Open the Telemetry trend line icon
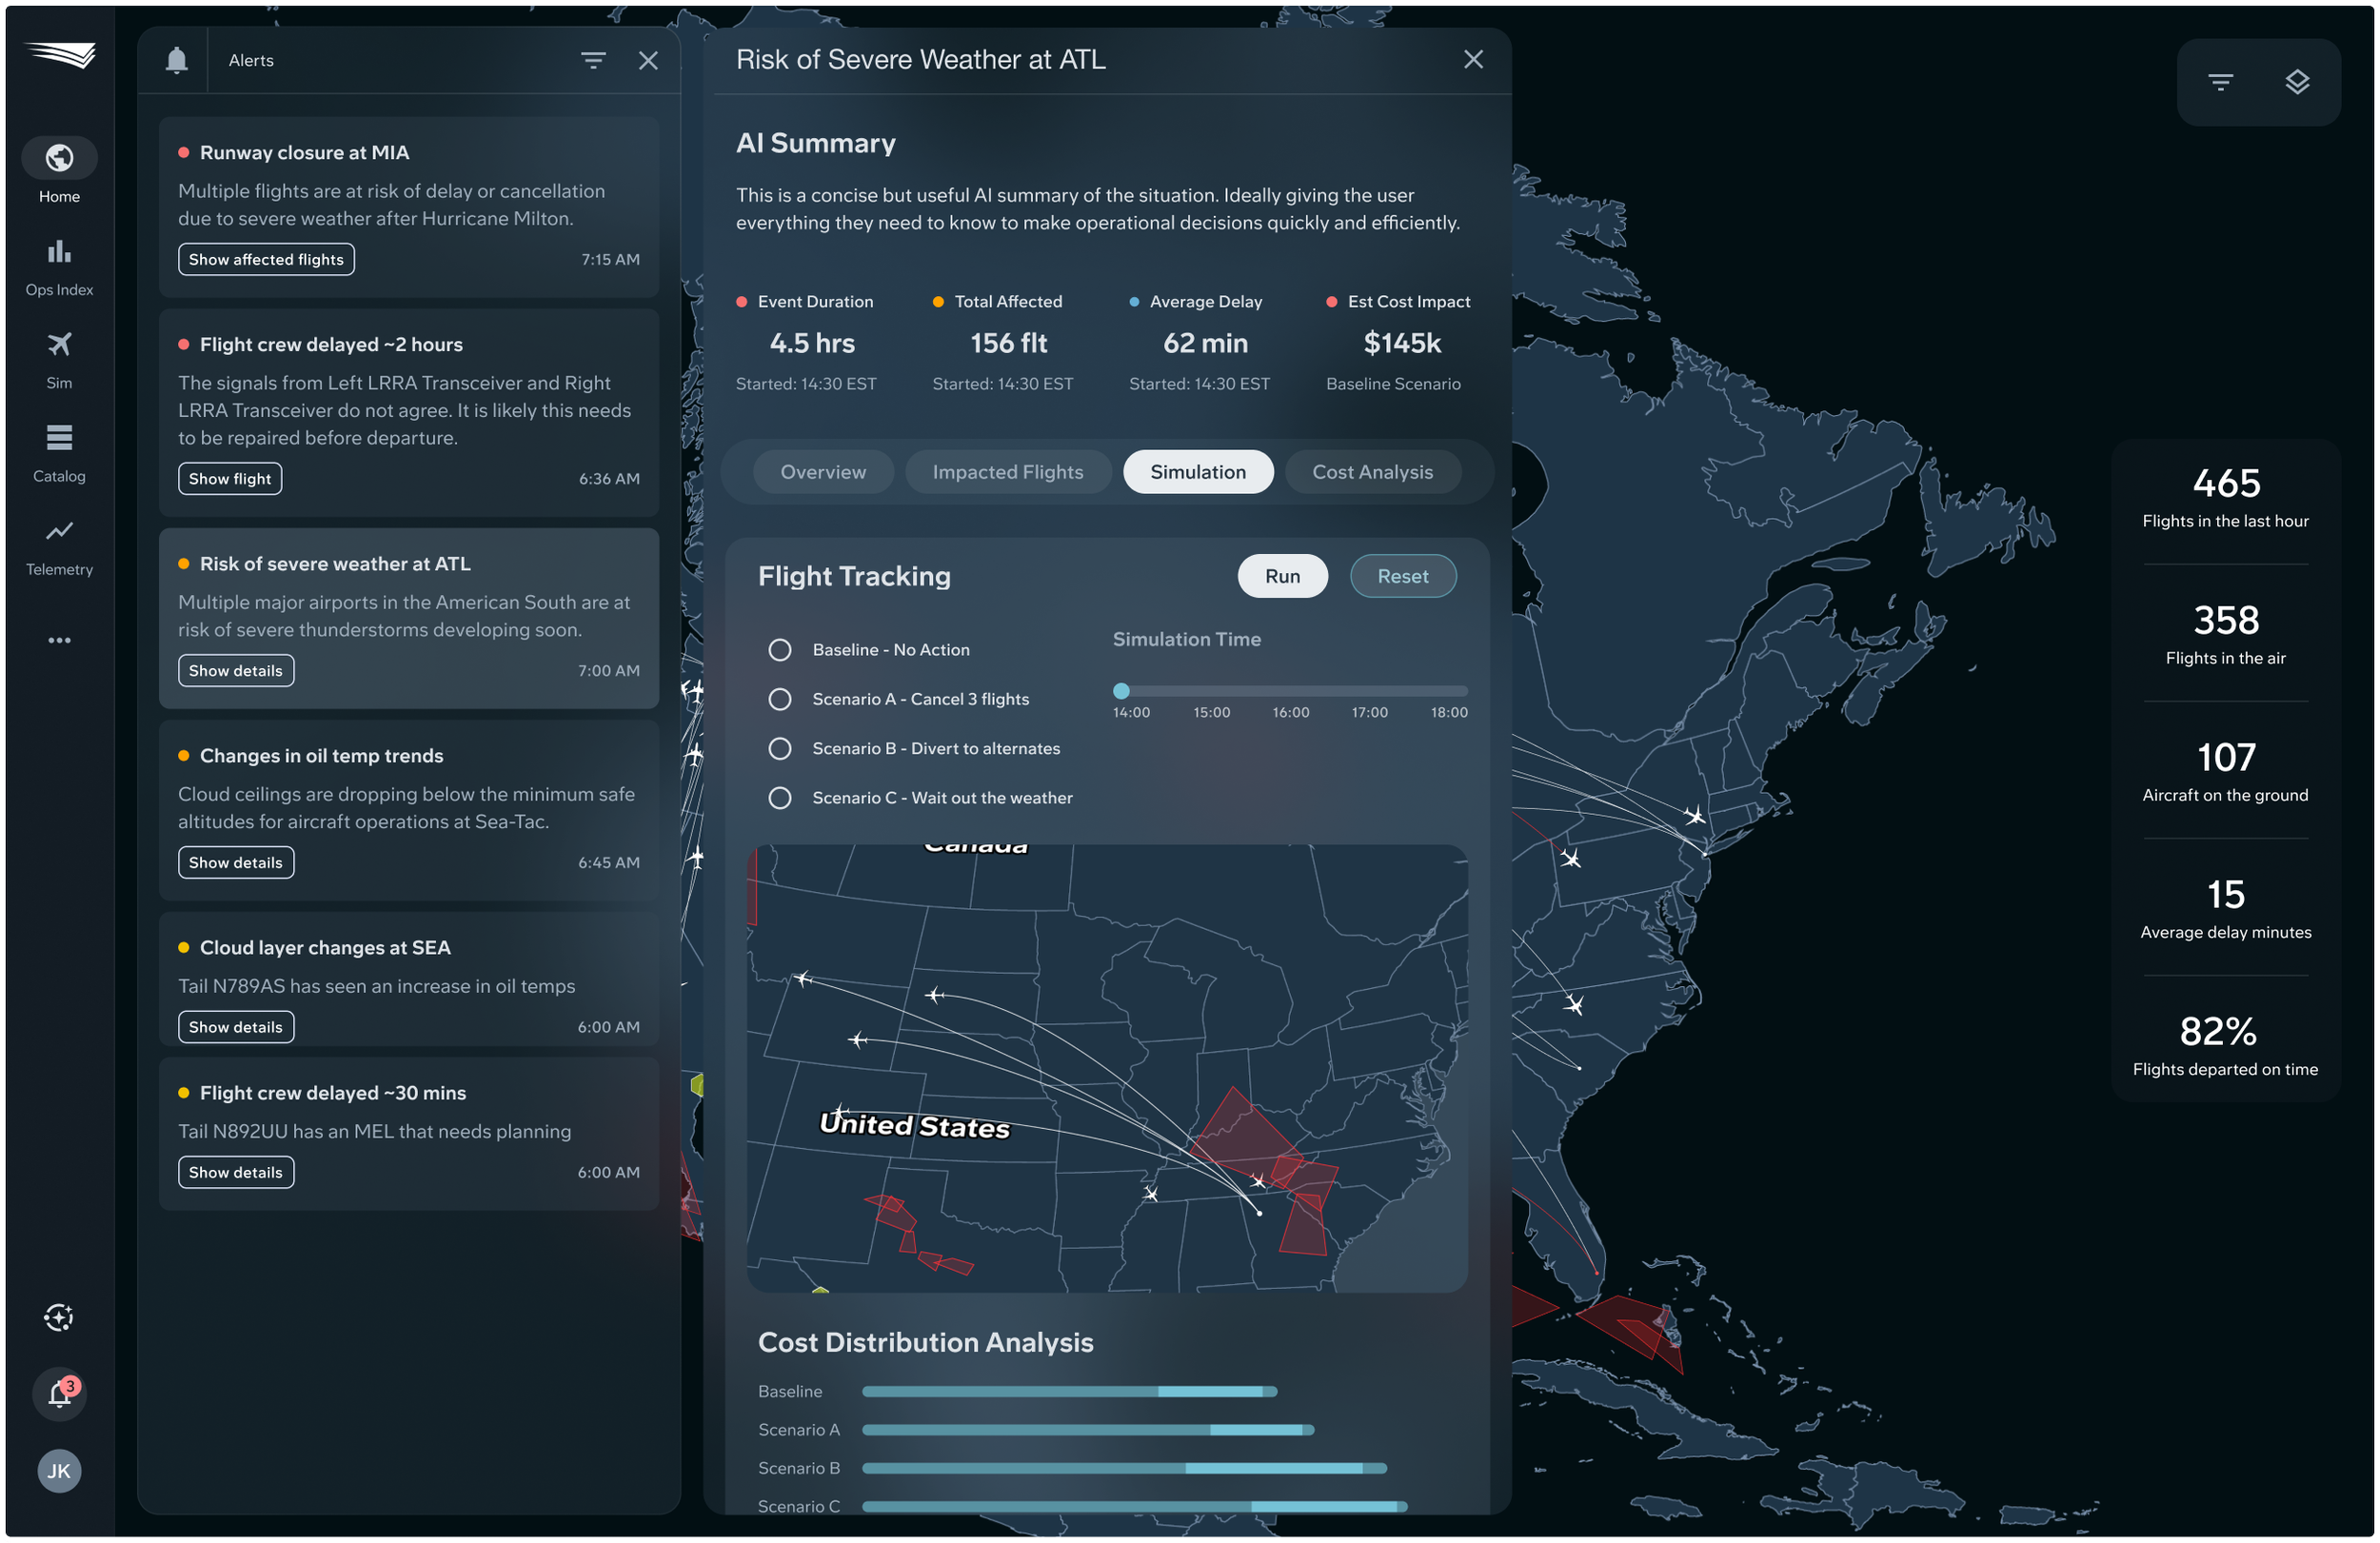This screenshot has height=1543, width=2380. point(59,531)
